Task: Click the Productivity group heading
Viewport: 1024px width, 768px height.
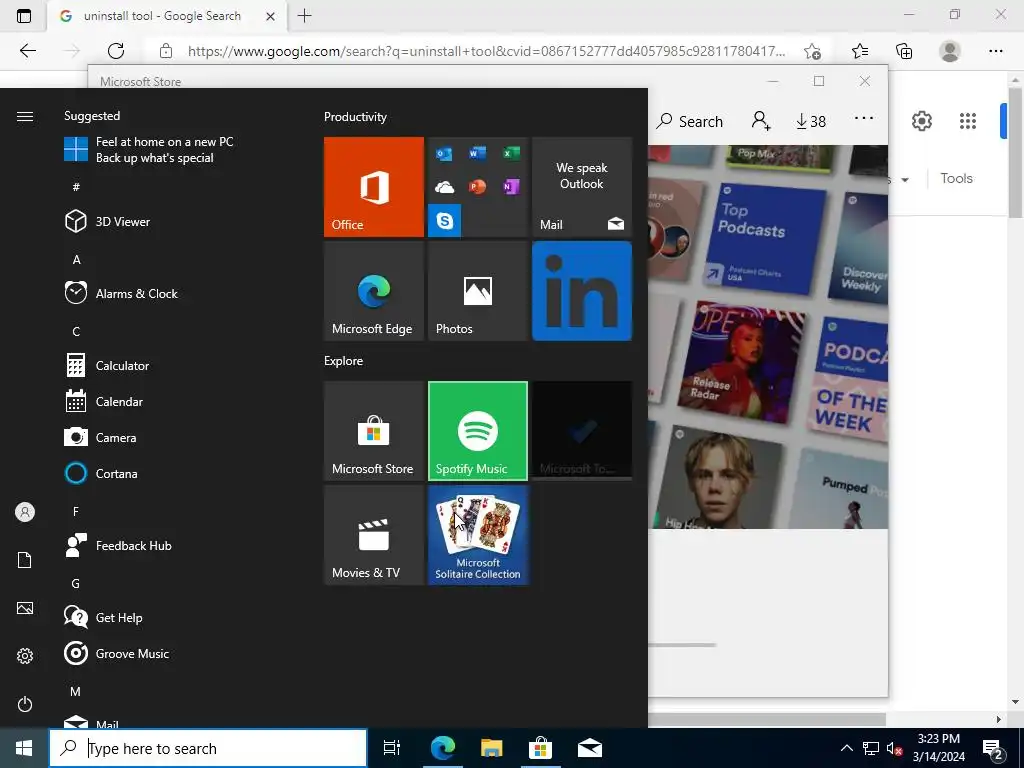Action: click(355, 117)
